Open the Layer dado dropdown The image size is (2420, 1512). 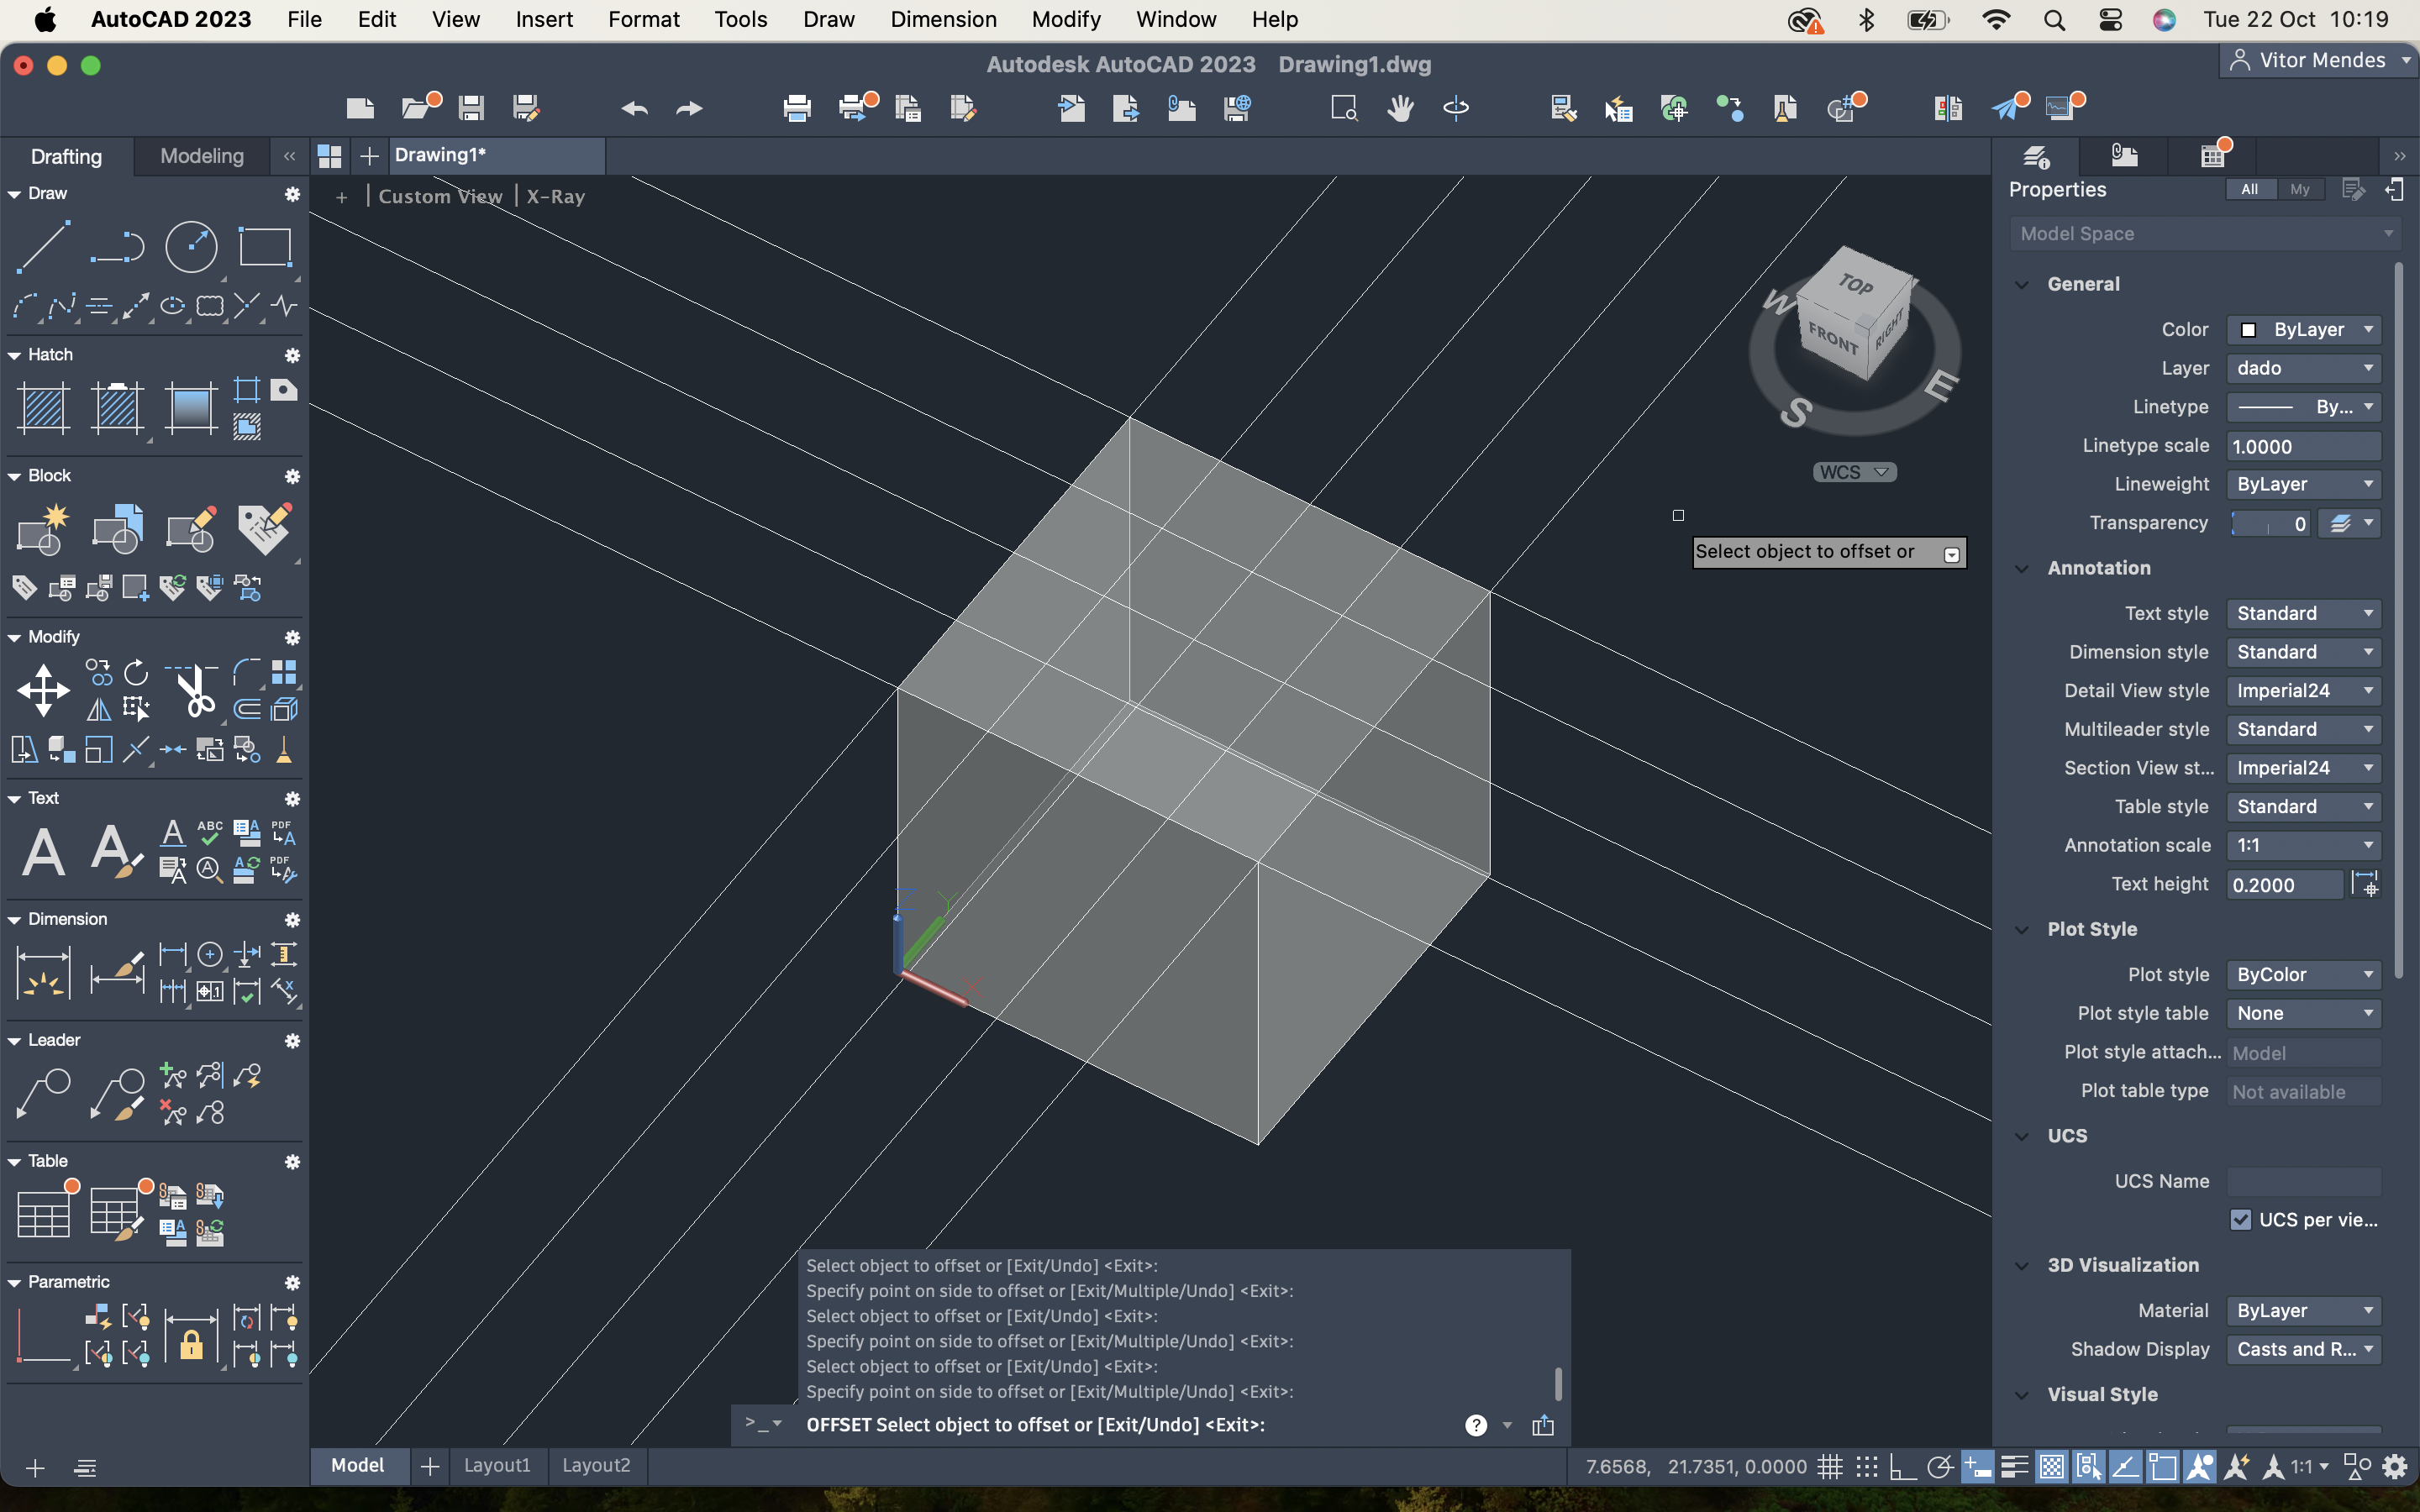pos(2304,369)
